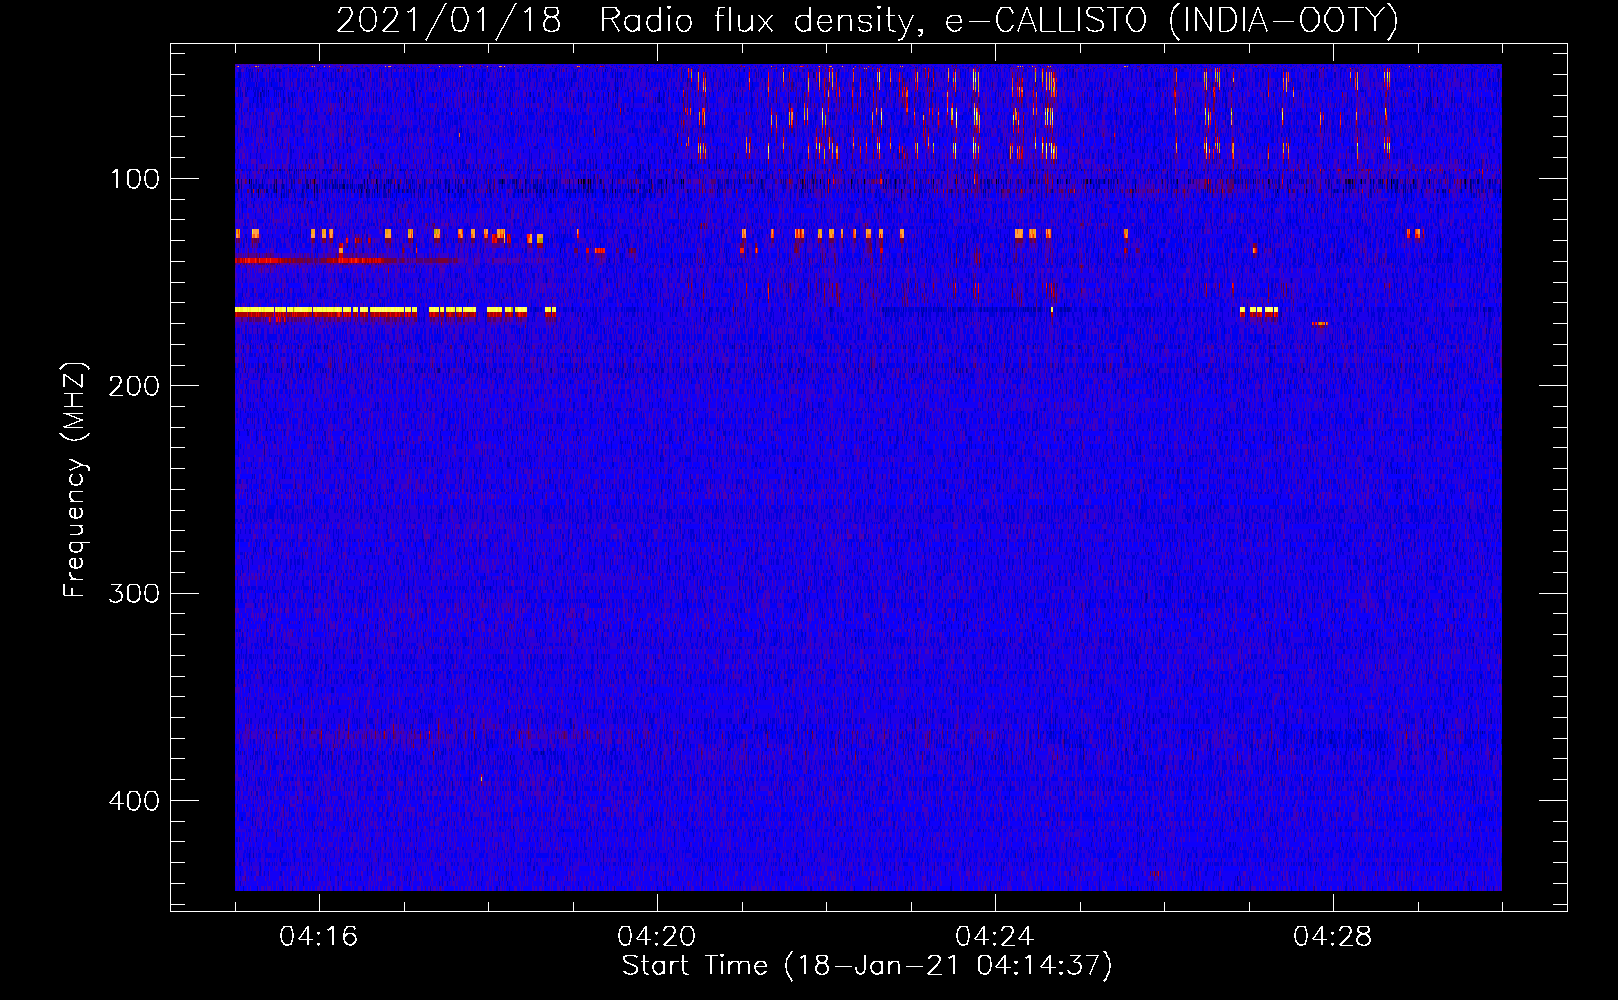Click the 100 frequency tick label
The image size is (1618, 1000).
135,179
